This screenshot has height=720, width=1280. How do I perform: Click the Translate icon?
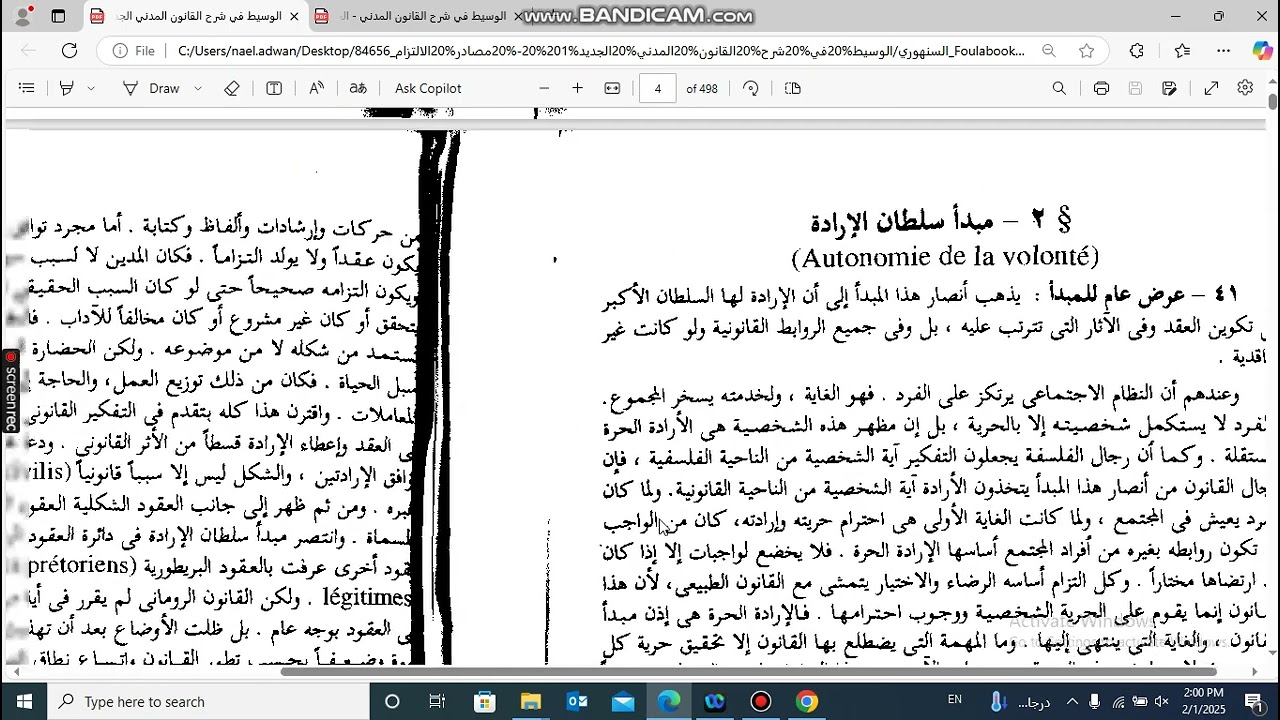click(358, 88)
